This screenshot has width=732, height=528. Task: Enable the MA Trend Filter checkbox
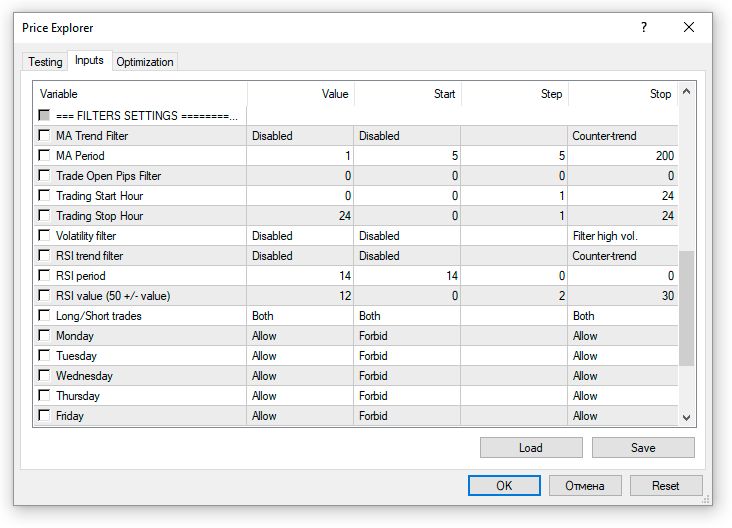pyautogui.click(x=44, y=136)
